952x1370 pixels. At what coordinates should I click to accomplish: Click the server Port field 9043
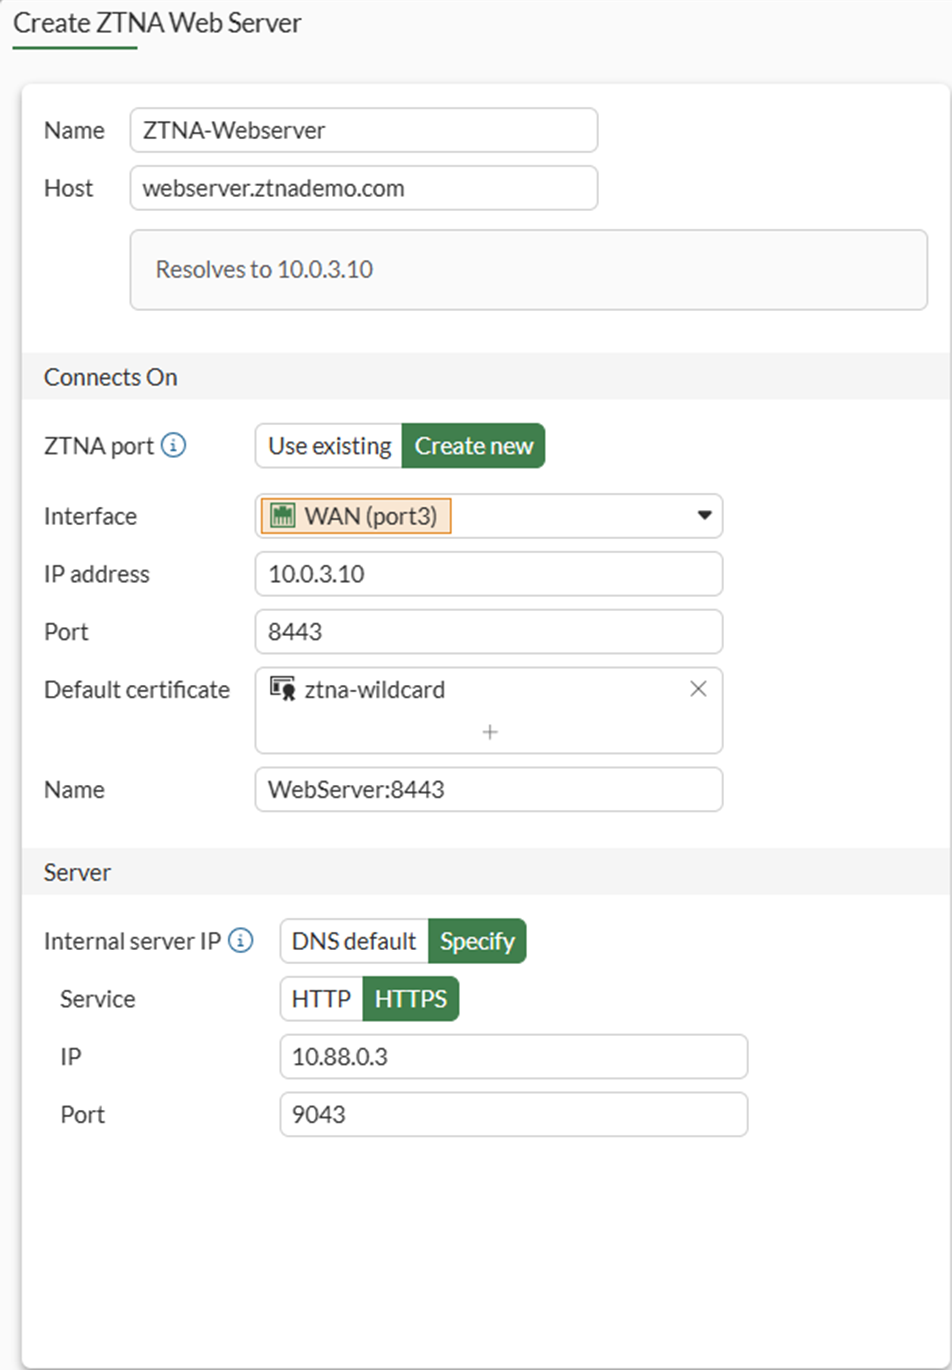click(513, 1115)
